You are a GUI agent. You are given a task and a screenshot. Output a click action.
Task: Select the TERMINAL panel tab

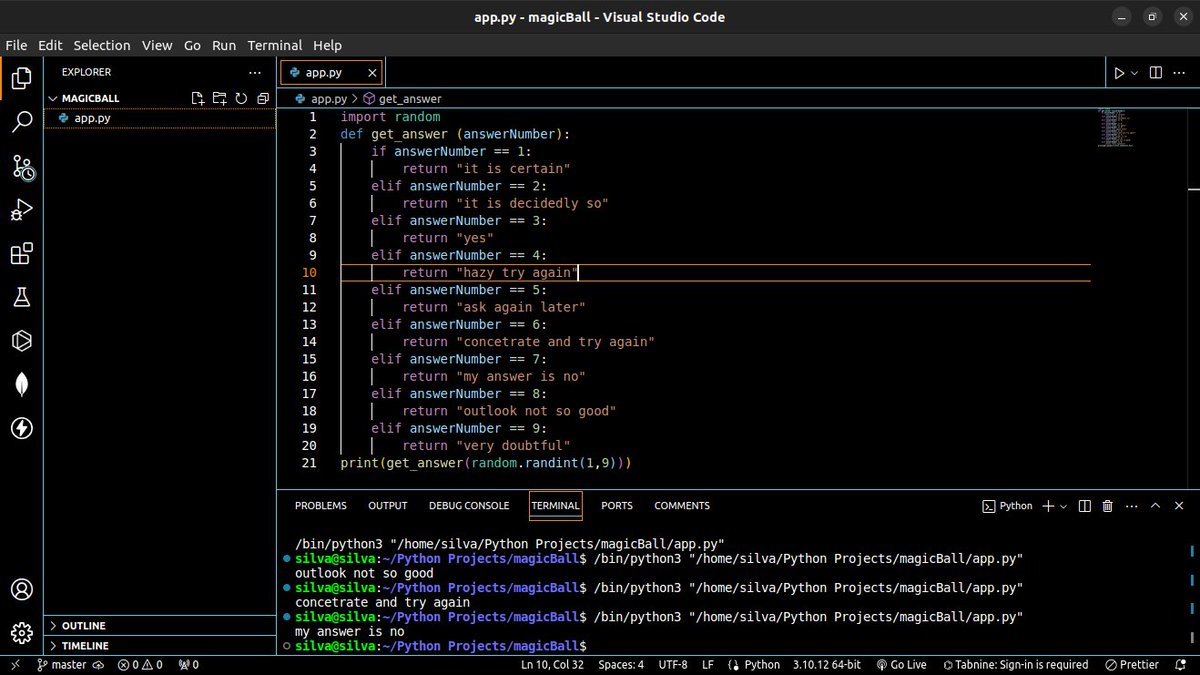coord(555,506)
